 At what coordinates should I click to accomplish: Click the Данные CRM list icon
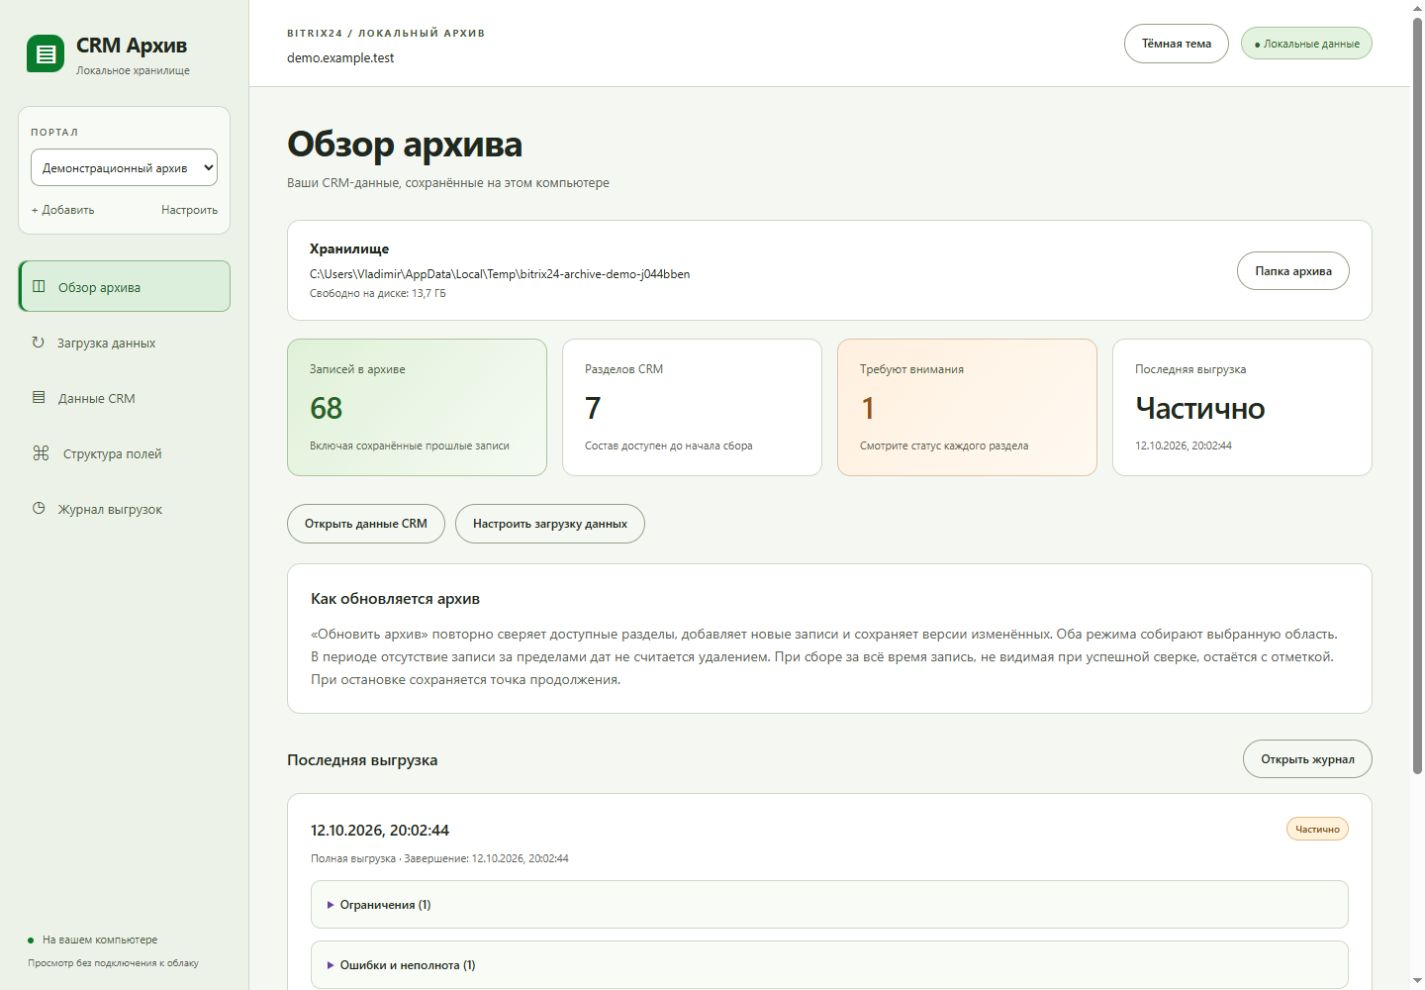(39, 397)
